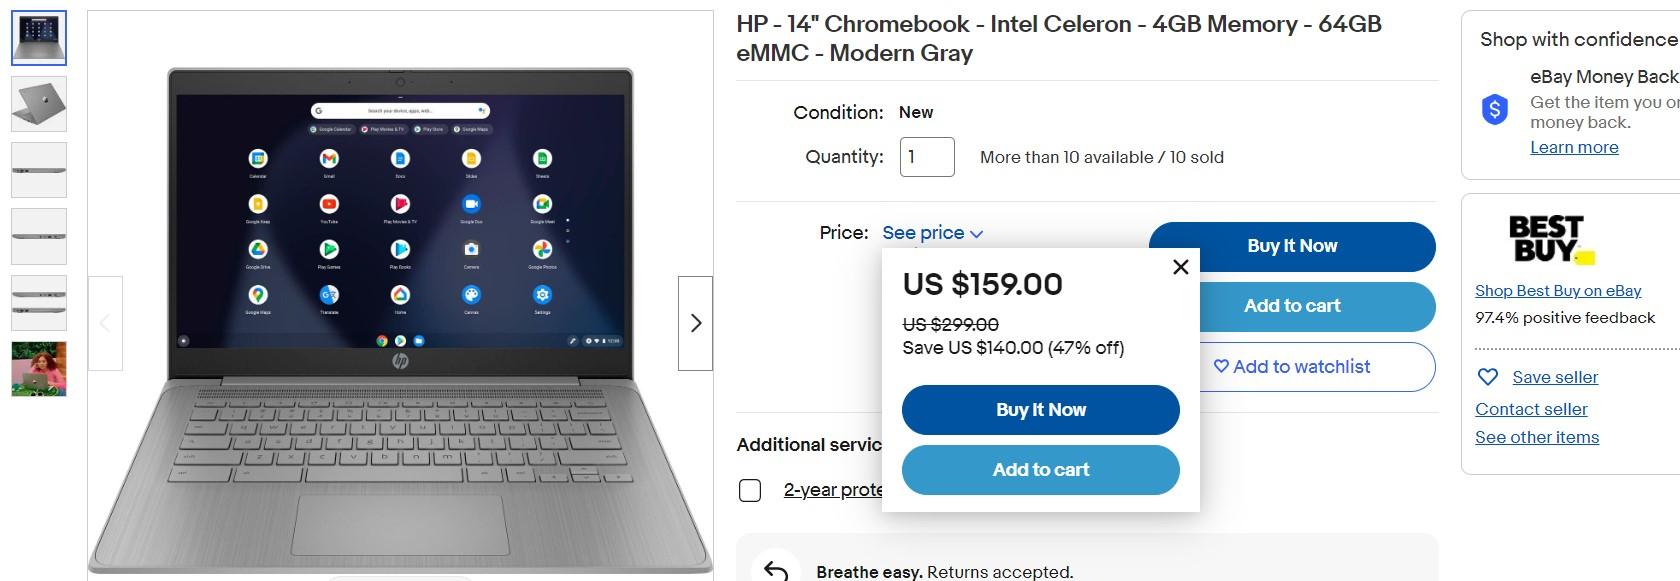The height and width of the screenshot is (581, 1680).
Task: Click previous image arrow on gallery
Action: click(105, 323)
